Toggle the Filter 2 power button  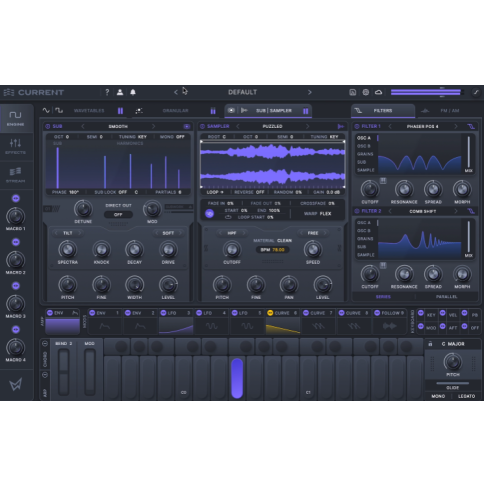[357, 211]
